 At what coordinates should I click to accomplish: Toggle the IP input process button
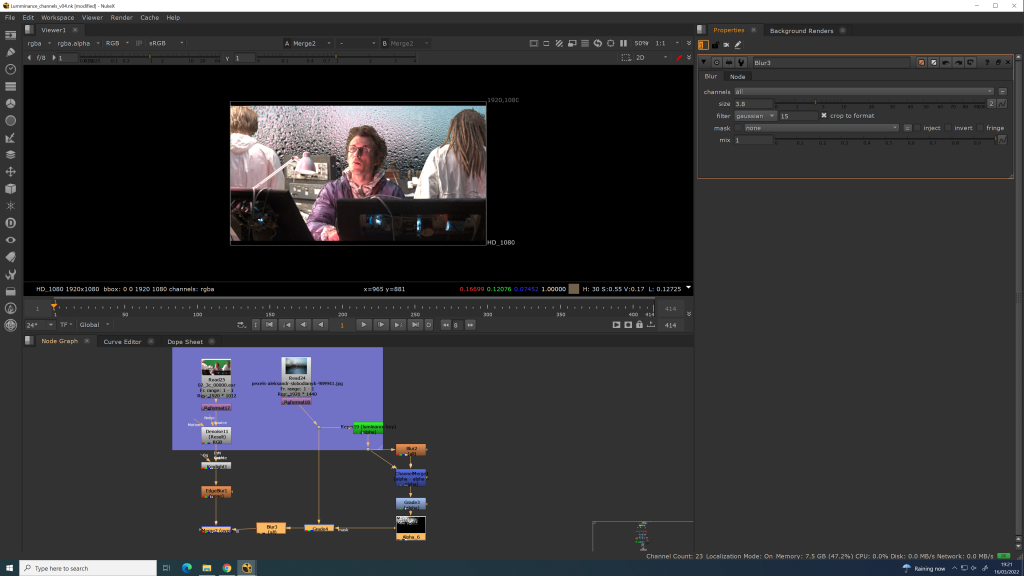(138, 43)
